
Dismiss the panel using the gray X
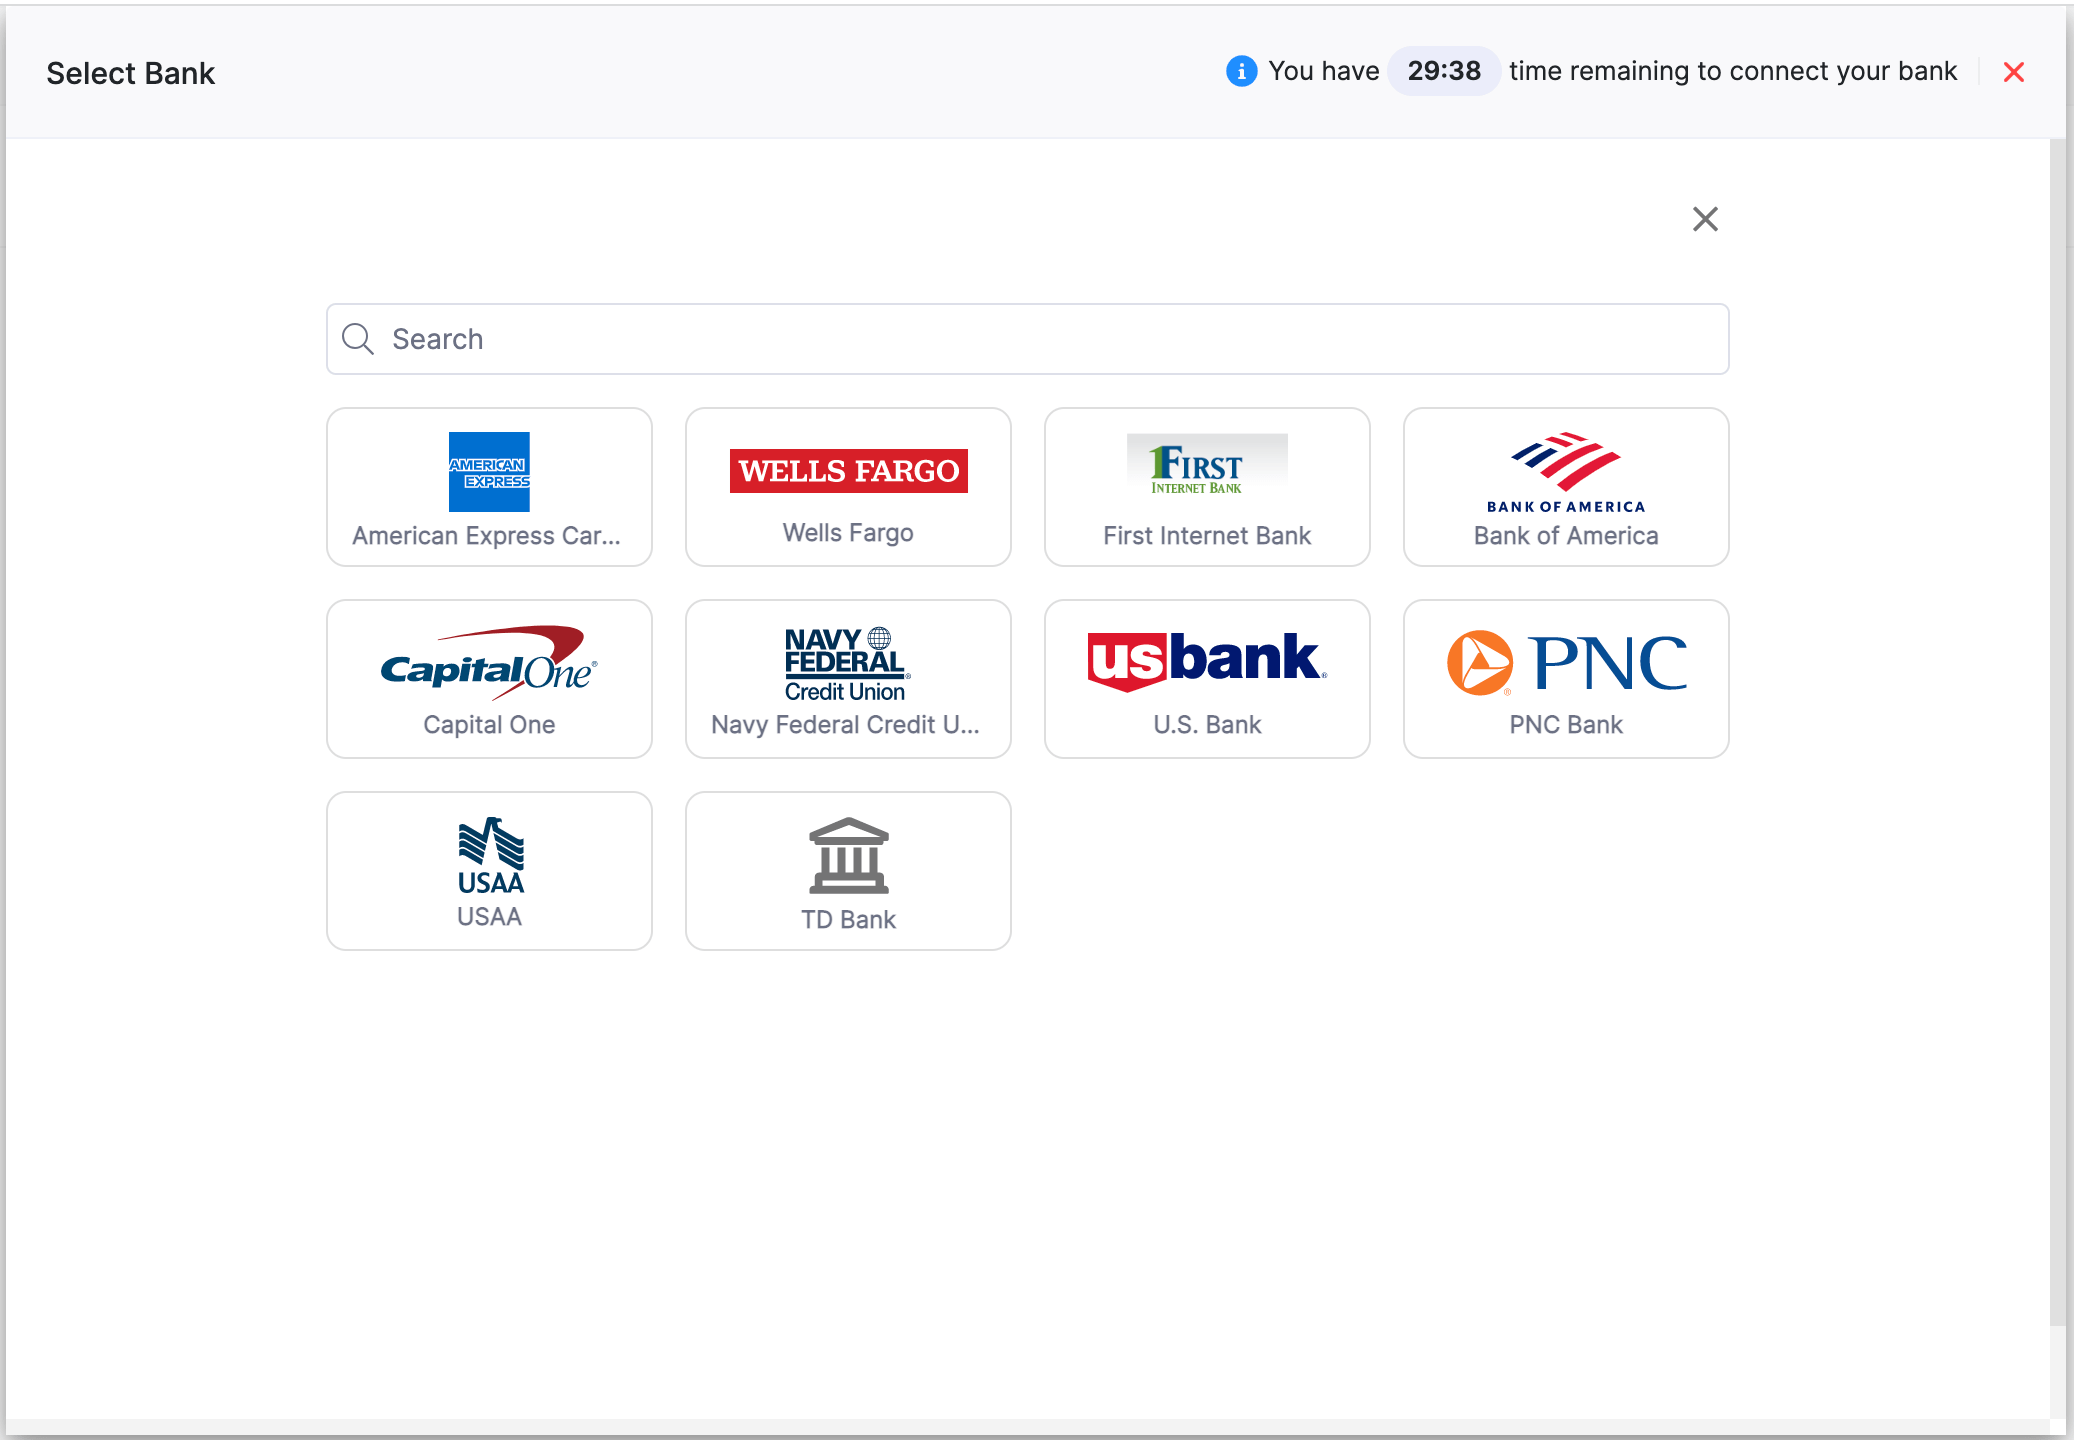pos(1705,219)
